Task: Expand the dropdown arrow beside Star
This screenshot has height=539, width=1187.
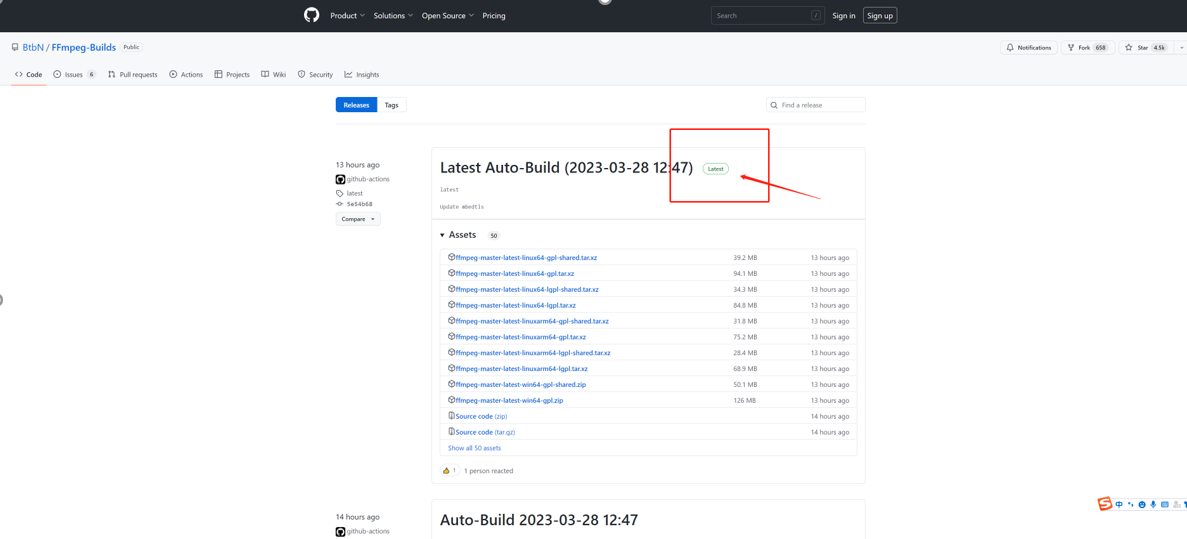Action: click(1180, 48)
